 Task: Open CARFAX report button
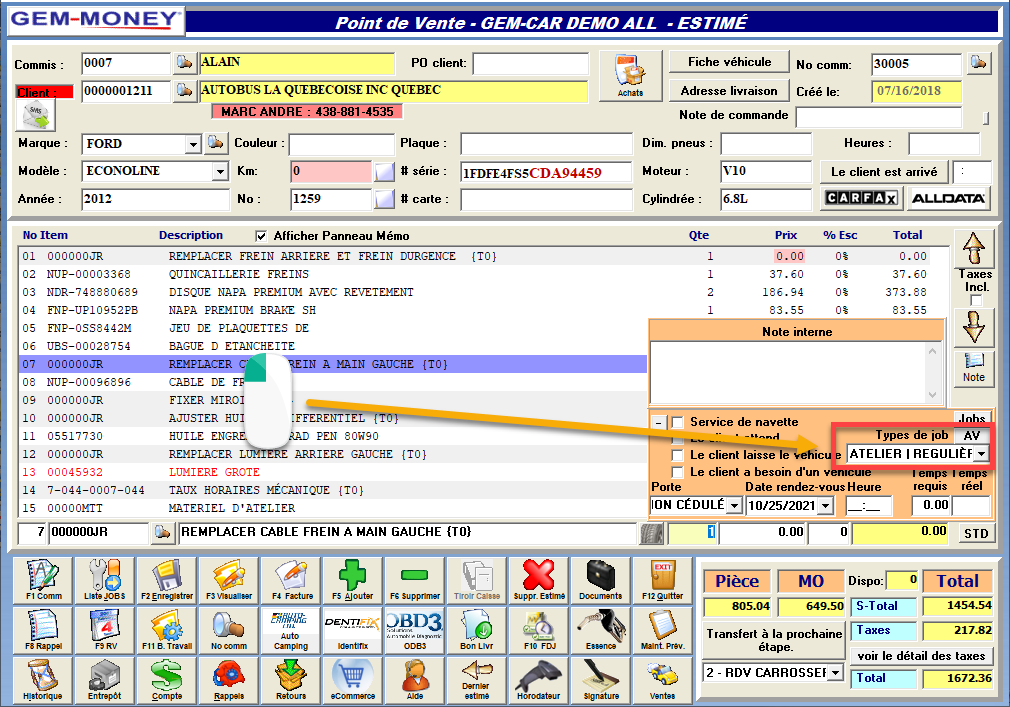tap(861, 198)
